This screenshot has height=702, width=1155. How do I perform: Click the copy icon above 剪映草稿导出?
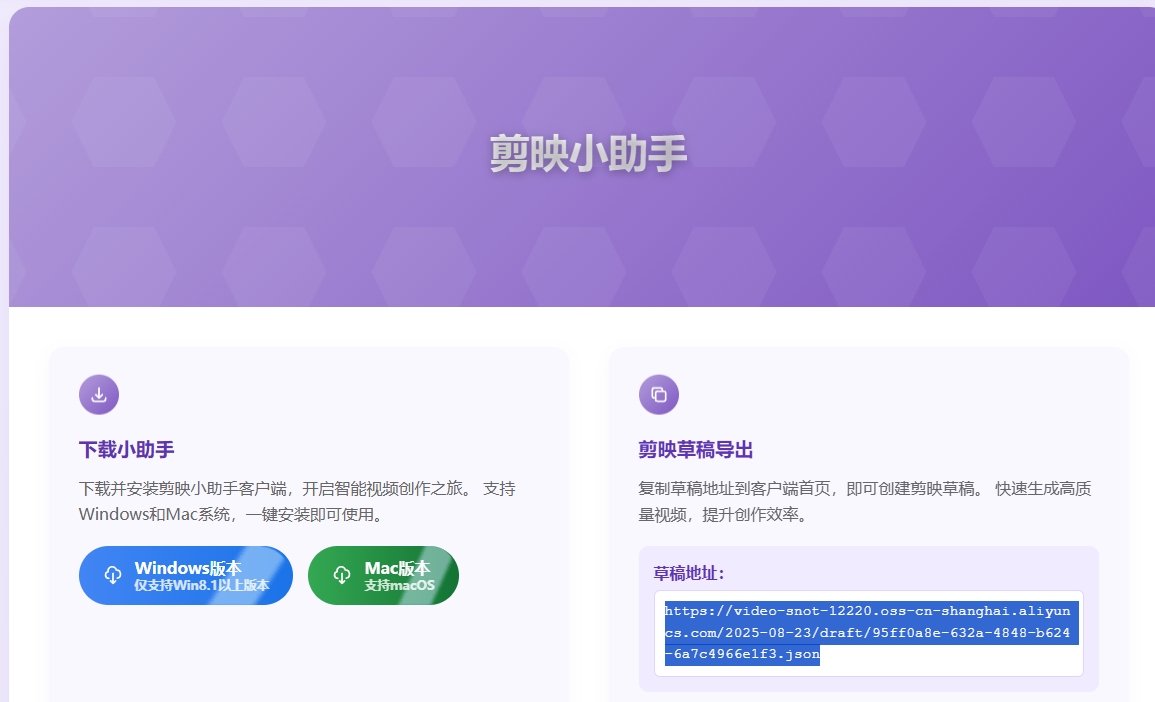659,395
